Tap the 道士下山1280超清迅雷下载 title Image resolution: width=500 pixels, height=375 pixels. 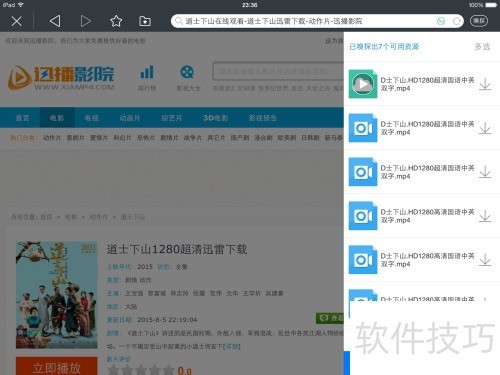point(177,249)
